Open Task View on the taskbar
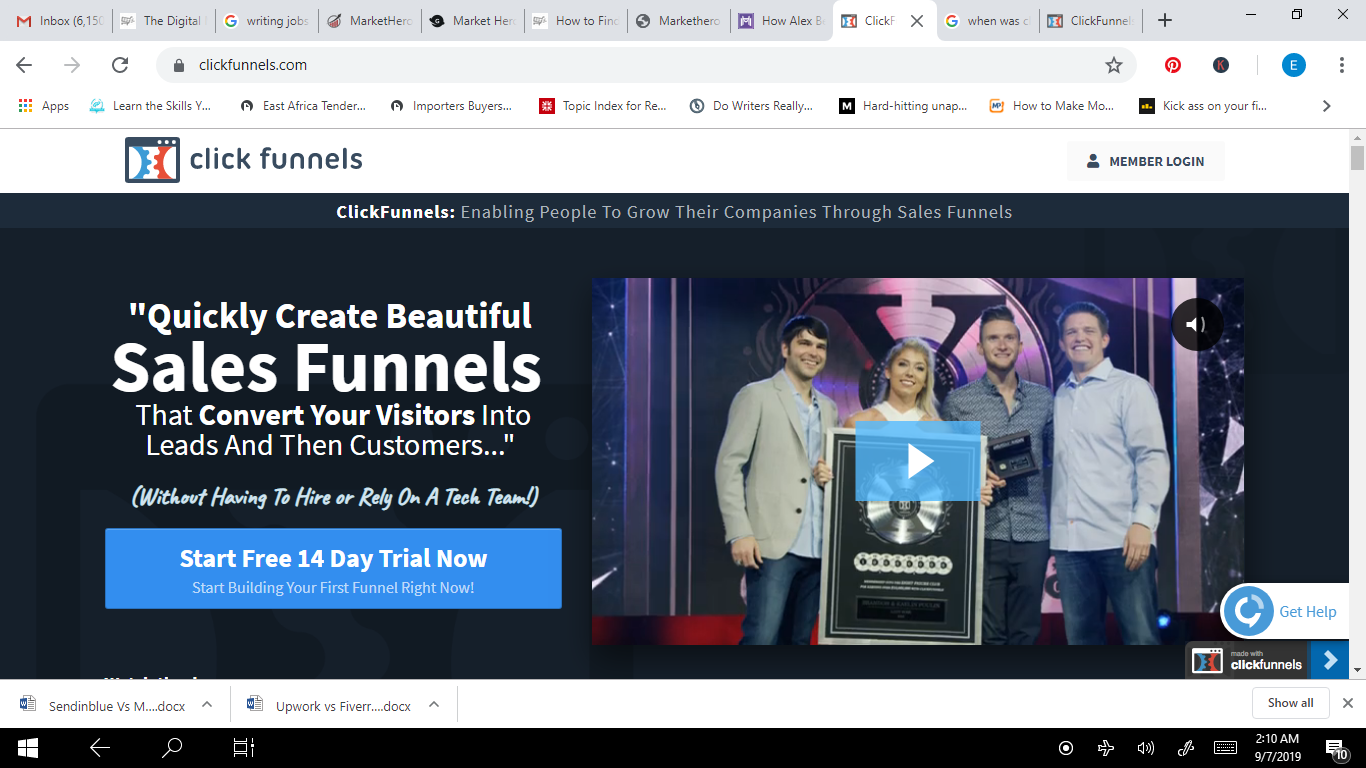Viewport: 1366px width, 768px height. (x=244, y=748)
